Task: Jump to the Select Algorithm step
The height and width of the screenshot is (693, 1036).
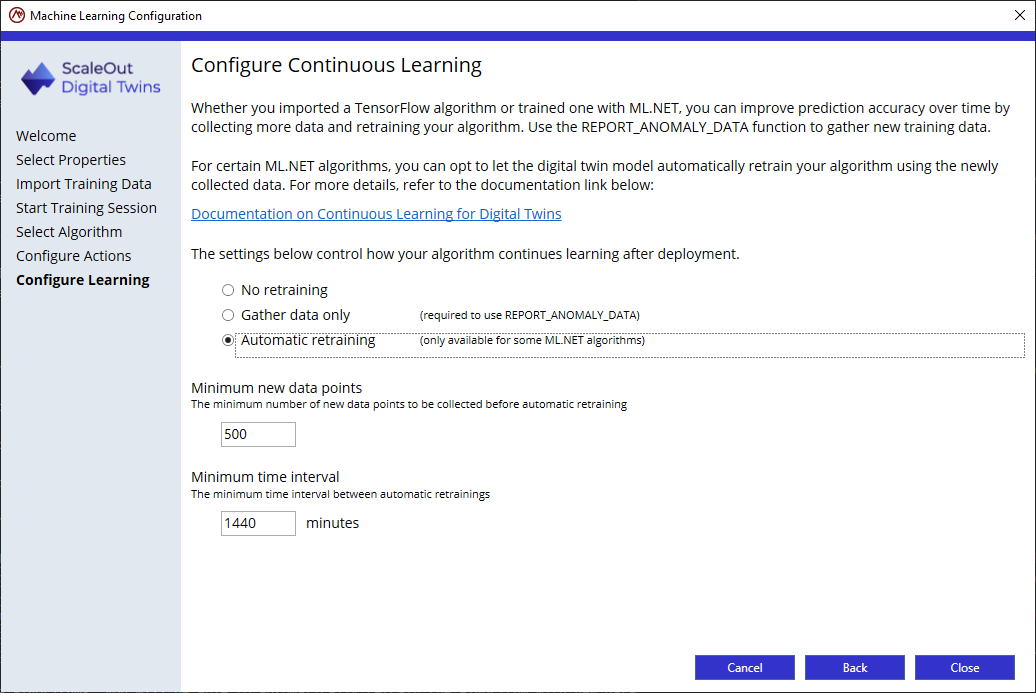Action: [x=69, y=232]
